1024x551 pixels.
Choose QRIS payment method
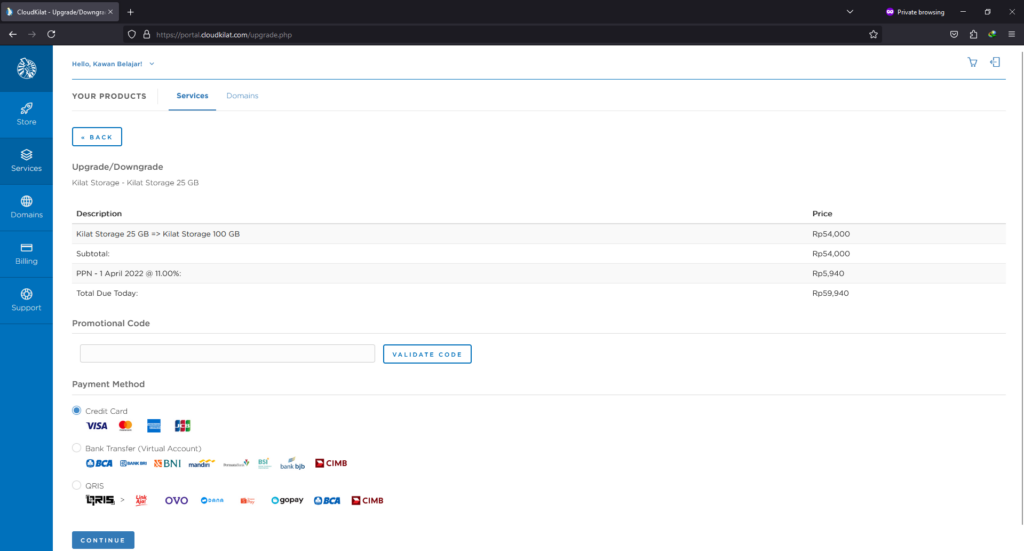point(77,485)
